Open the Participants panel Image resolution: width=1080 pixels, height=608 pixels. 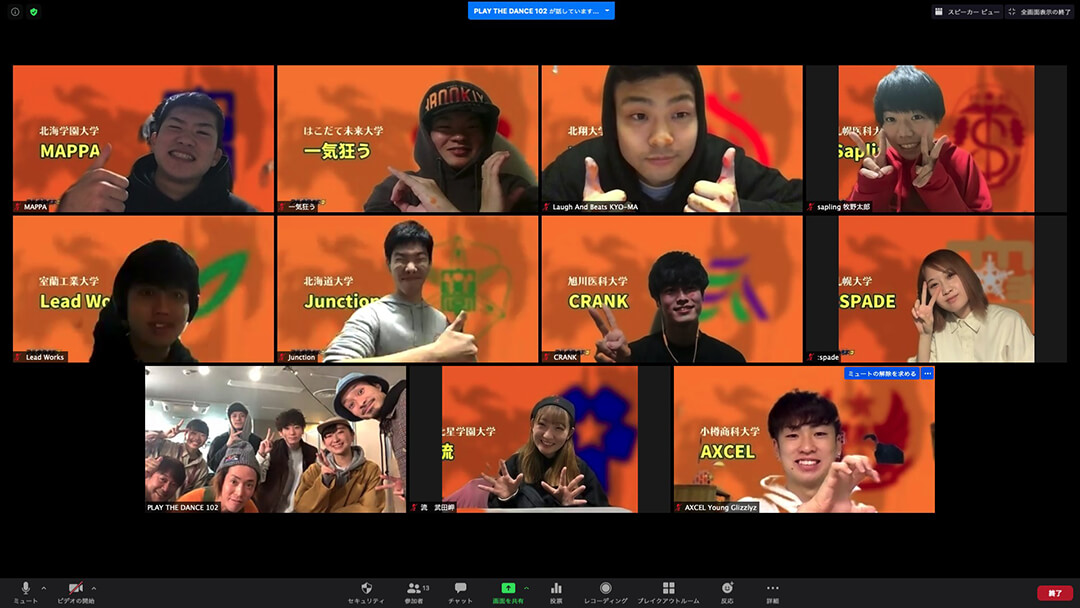pos(413,590)
